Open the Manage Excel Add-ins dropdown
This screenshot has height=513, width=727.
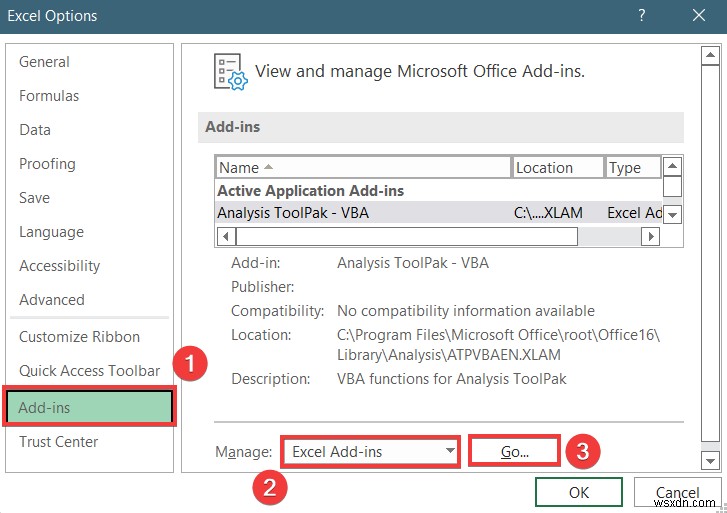370,451
